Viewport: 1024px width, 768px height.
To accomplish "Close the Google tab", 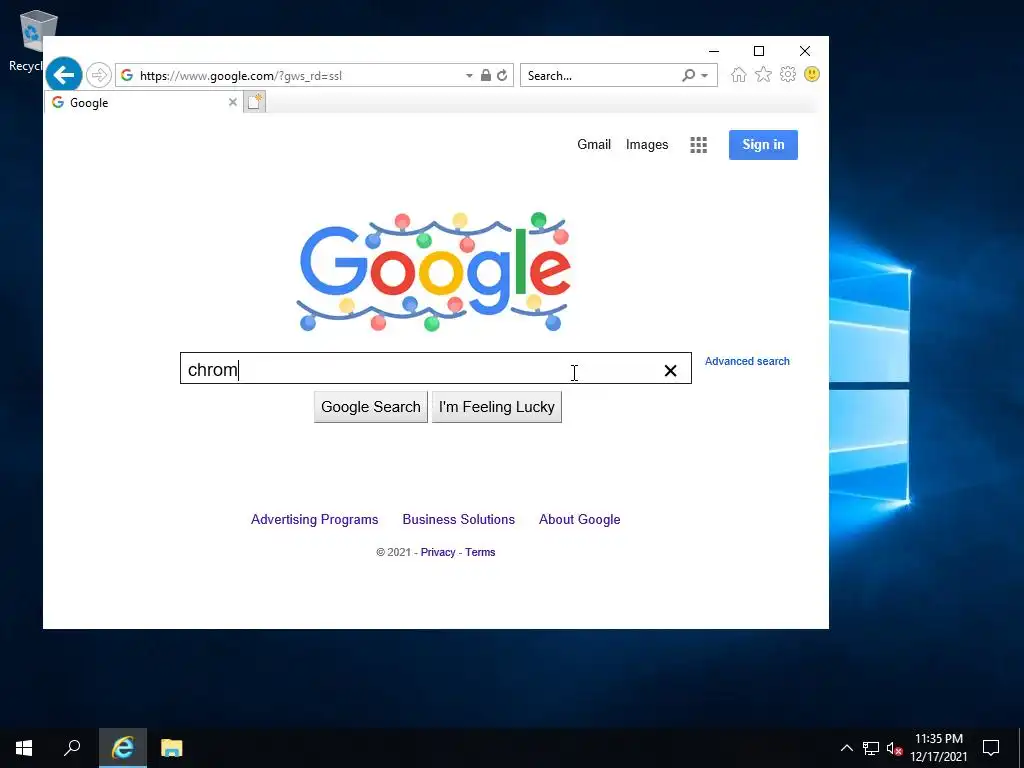I will pos(232,102).
